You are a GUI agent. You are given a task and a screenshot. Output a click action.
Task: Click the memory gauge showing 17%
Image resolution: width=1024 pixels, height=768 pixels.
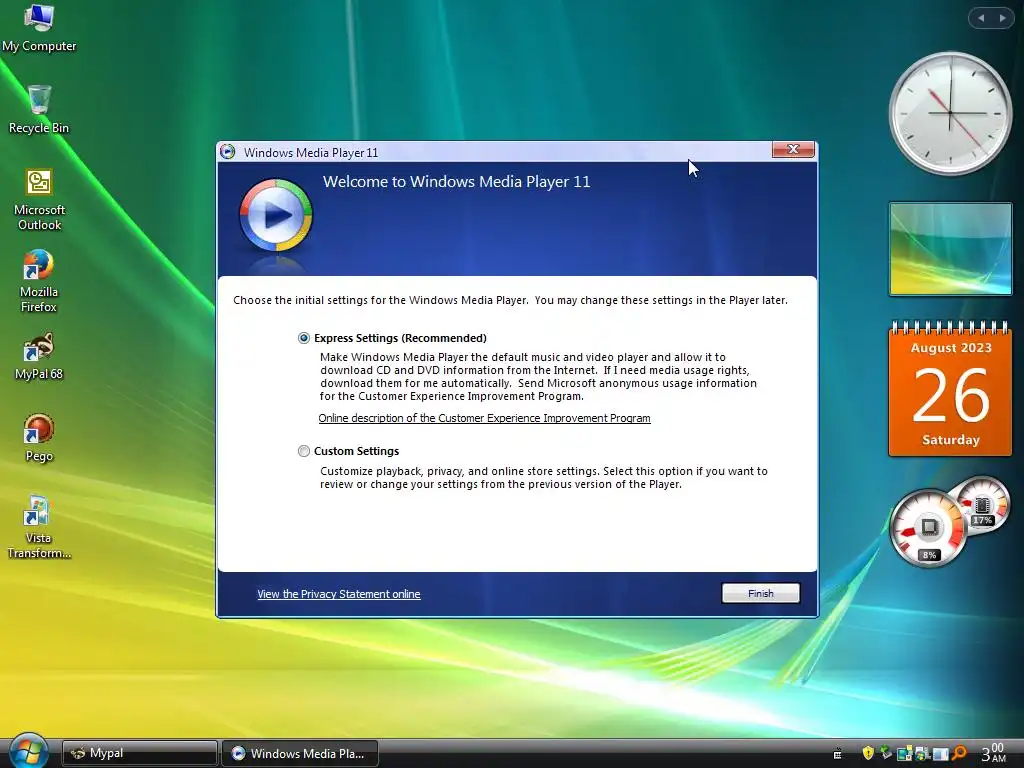(x=982, y=504)
